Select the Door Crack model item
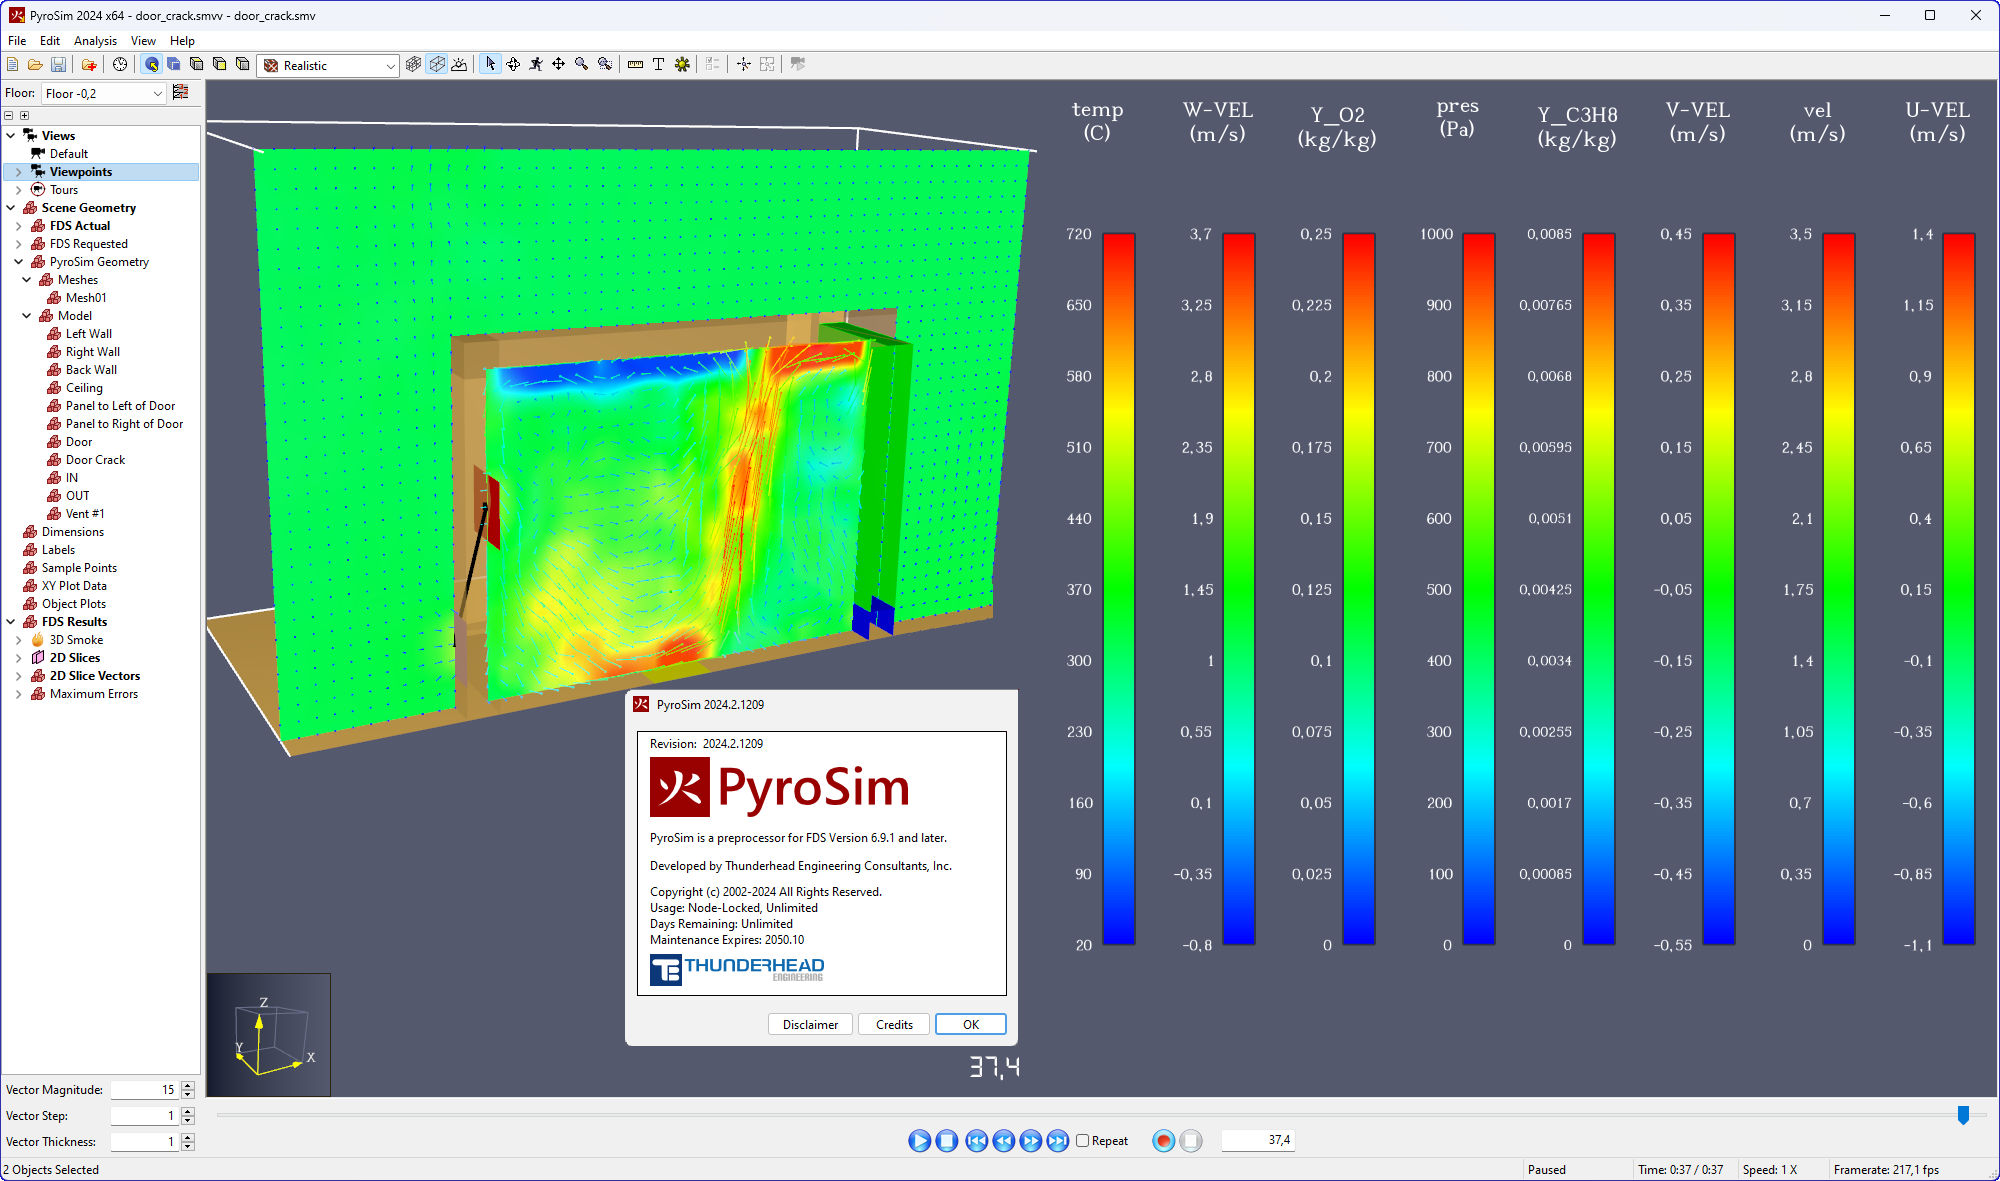 96,459
